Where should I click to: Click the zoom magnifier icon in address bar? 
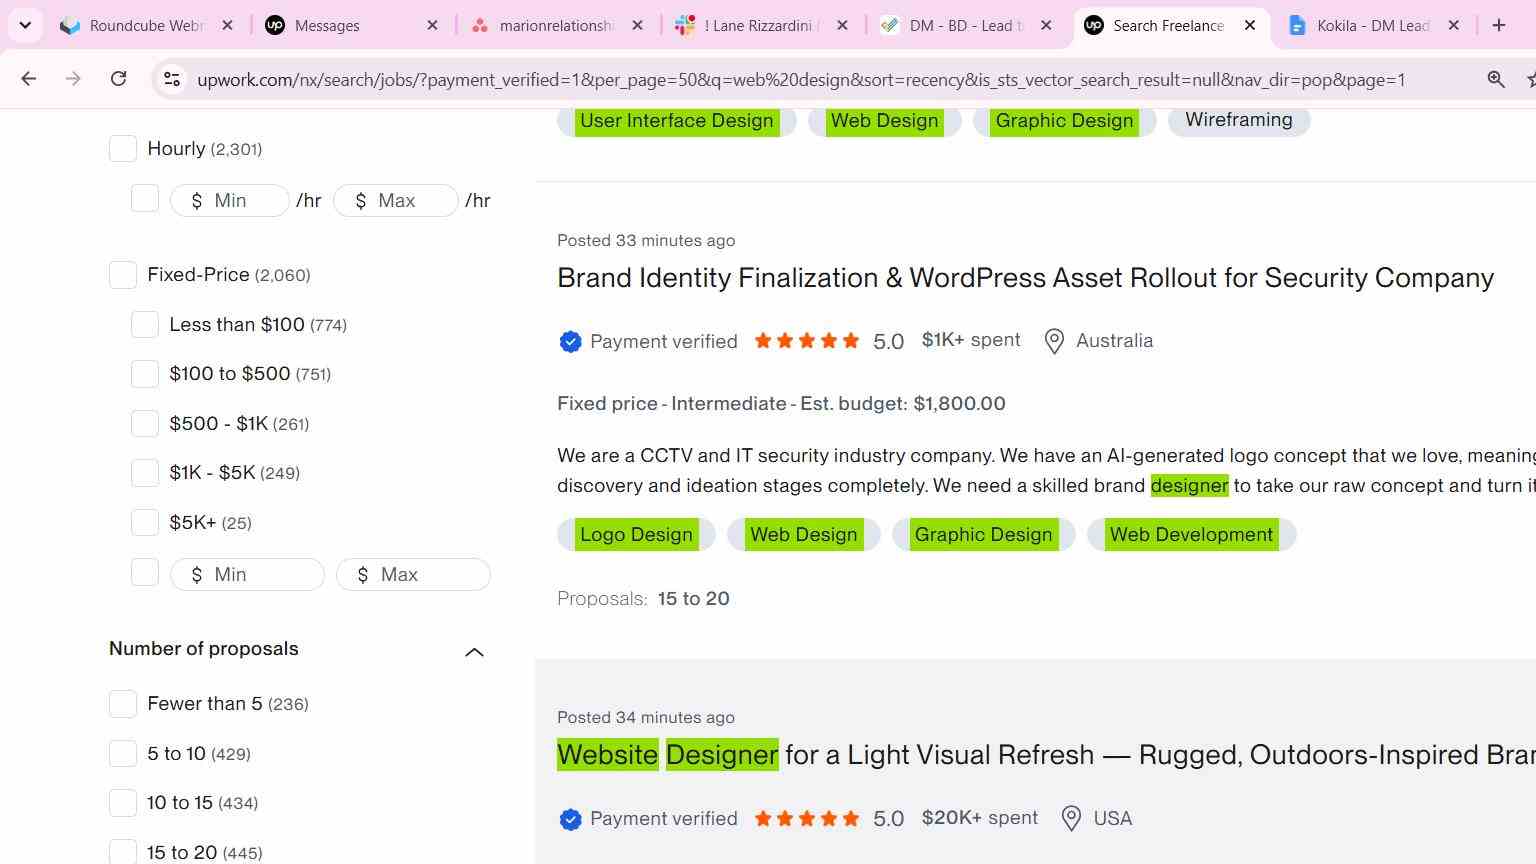pos(1496,79)
